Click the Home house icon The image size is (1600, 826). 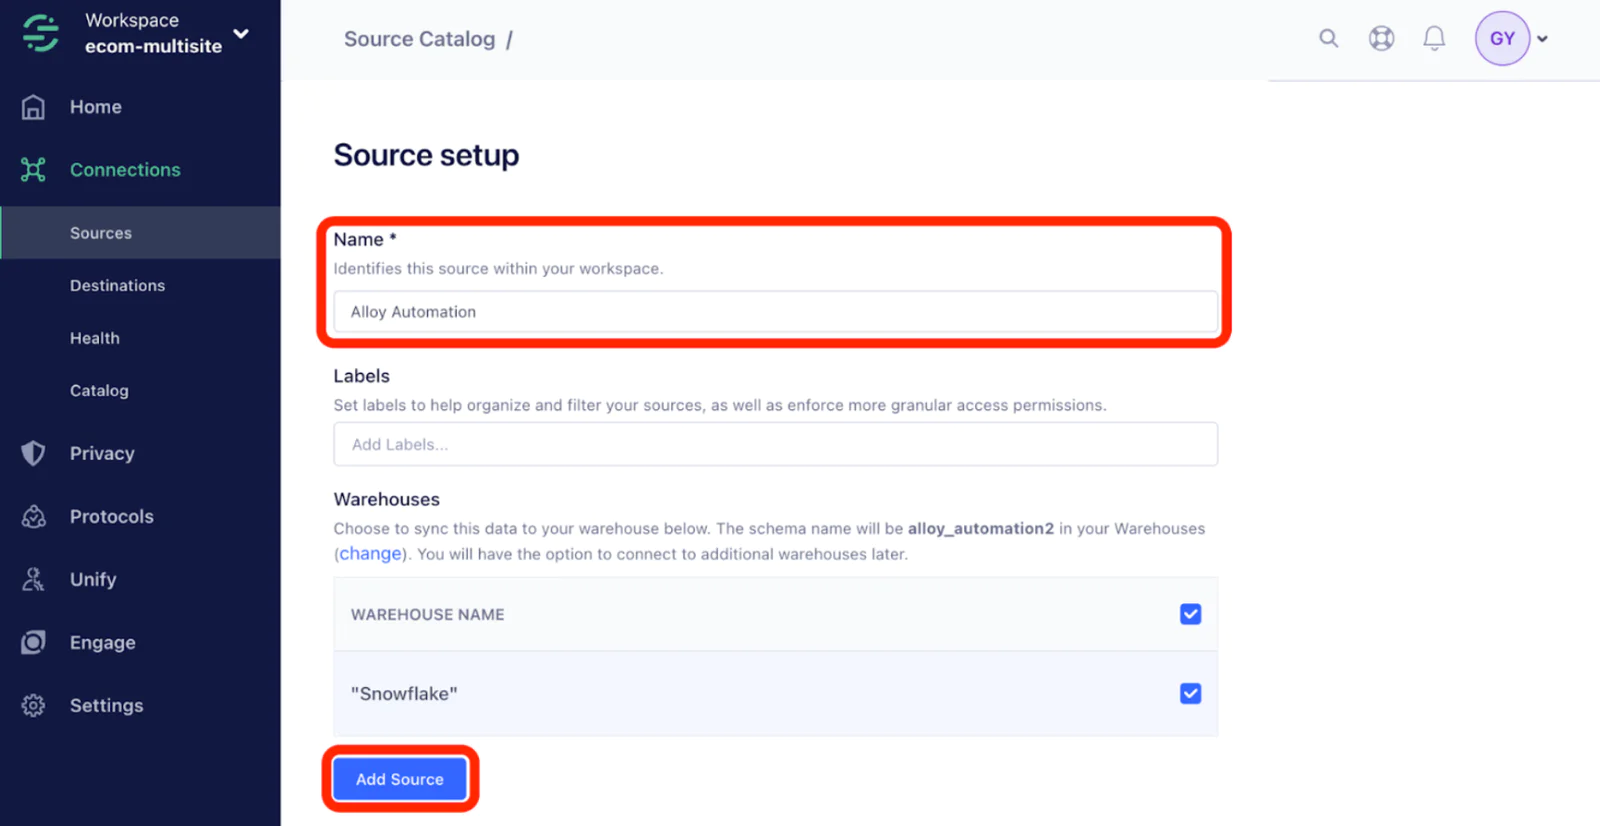34,107
